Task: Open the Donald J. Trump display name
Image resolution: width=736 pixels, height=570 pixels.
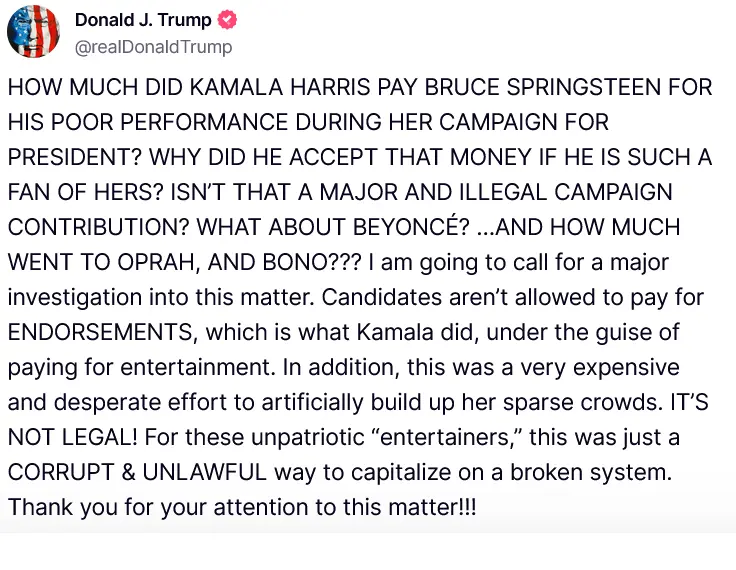Action: (x=145, y=20)
